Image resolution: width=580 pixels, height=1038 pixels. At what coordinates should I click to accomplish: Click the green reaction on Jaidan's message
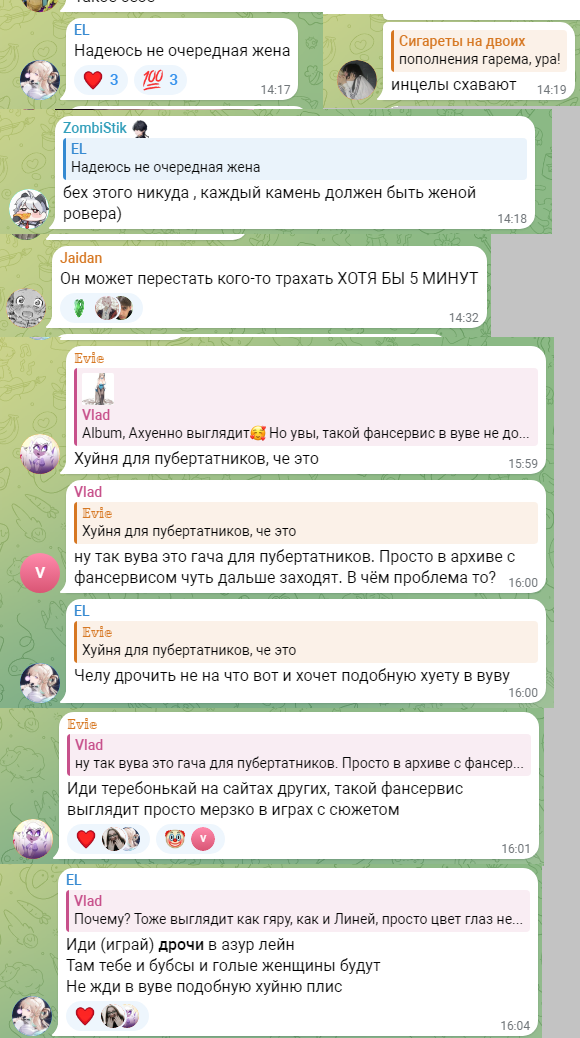click(78, 308)
